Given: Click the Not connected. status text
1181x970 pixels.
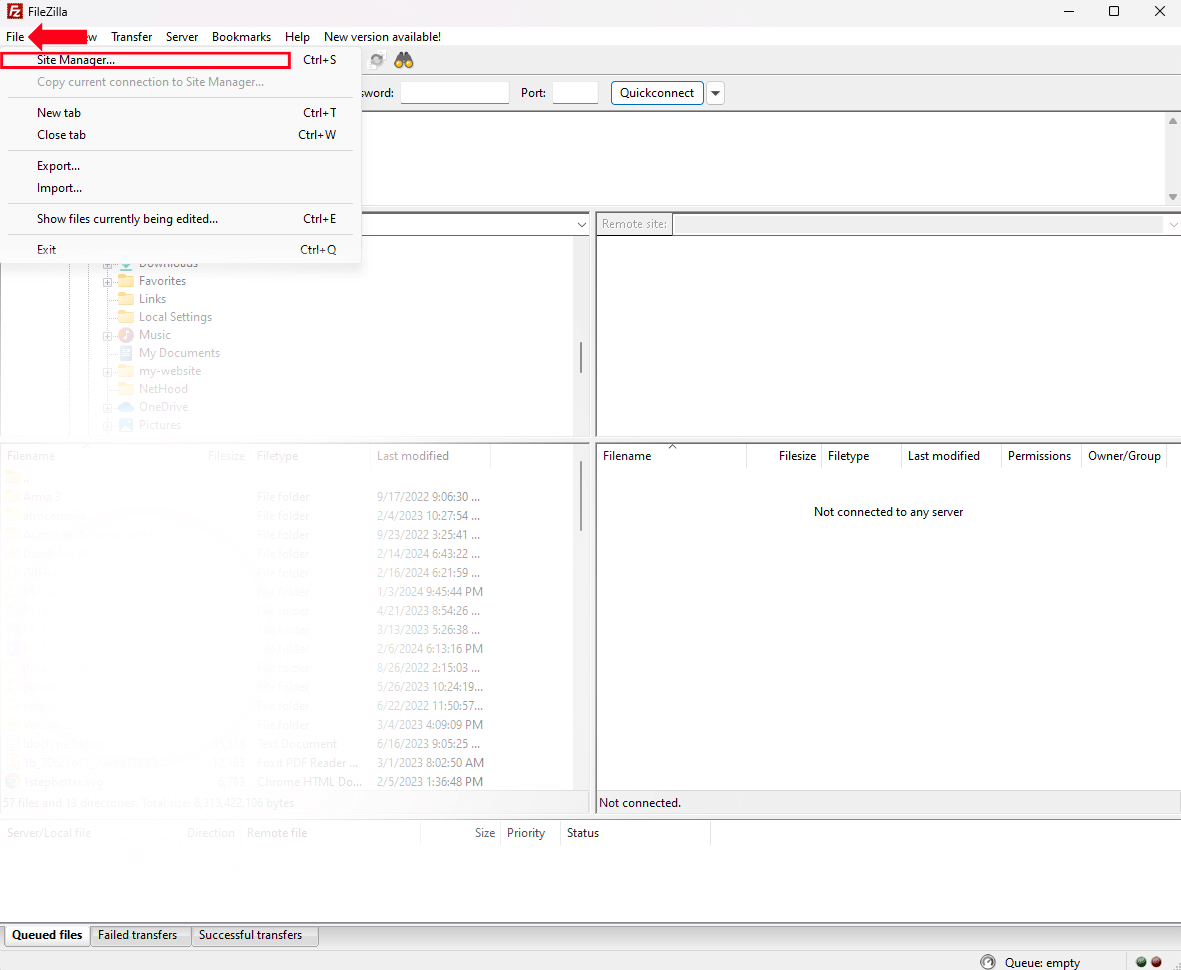Looking at the screenshot, I should coord(640,804).
